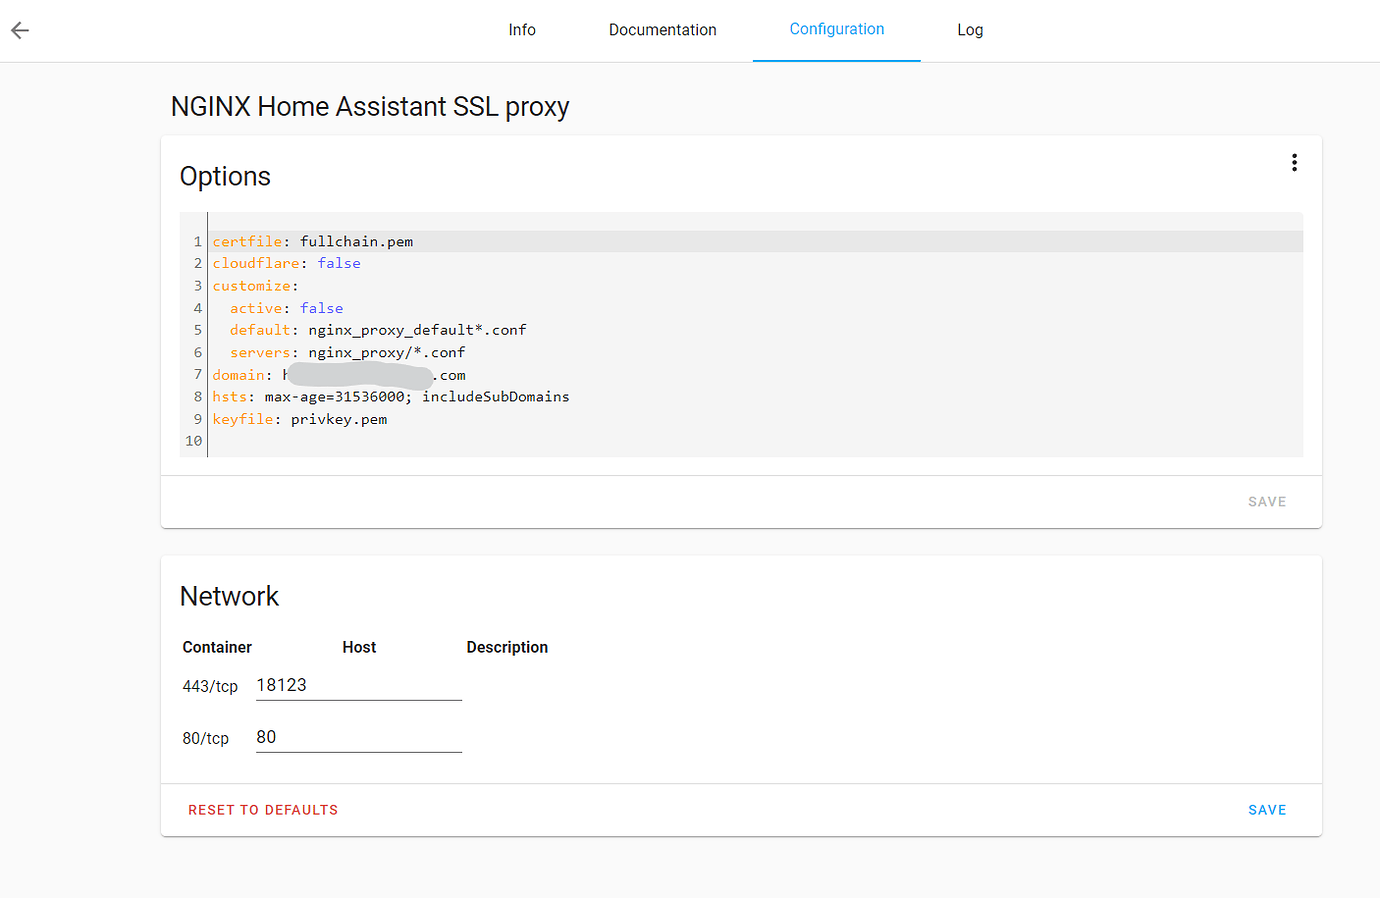The height and width of the screenshot is (898, 1380).
Task: View the add-on Log tab
Action: pyautogui.click(x=969, y=30)
